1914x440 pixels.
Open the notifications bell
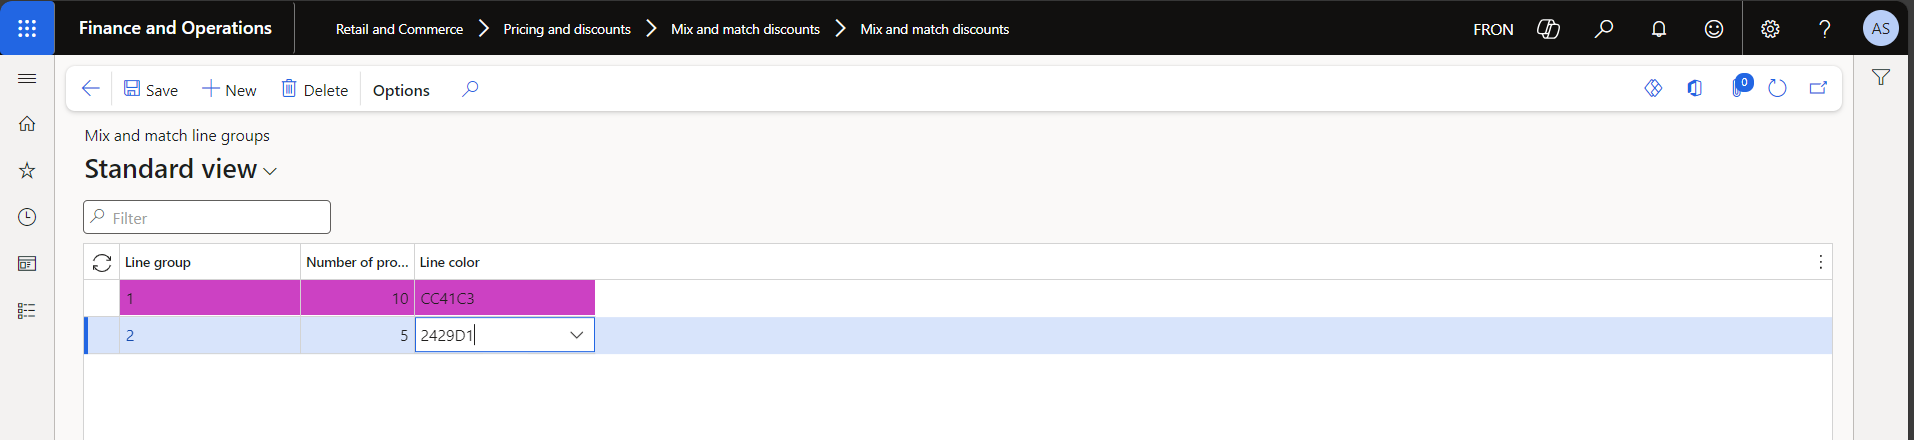click(1659, 29)
